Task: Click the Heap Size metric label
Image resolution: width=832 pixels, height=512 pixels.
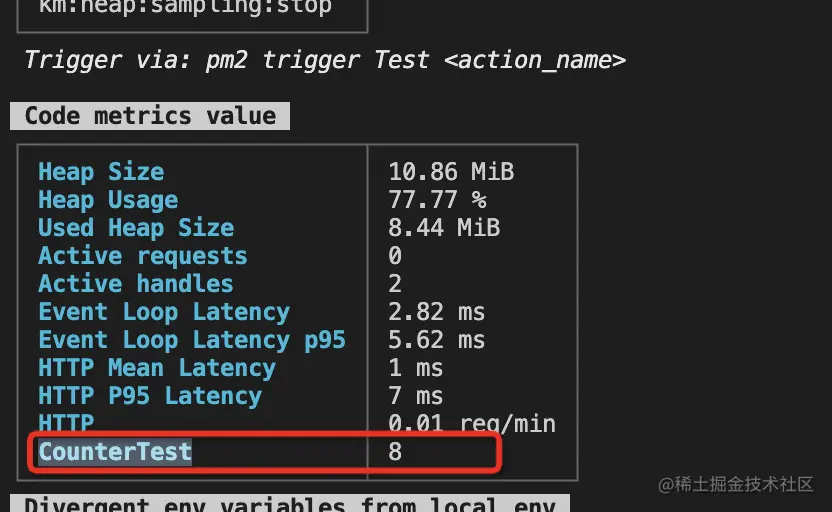Action: 101,172
